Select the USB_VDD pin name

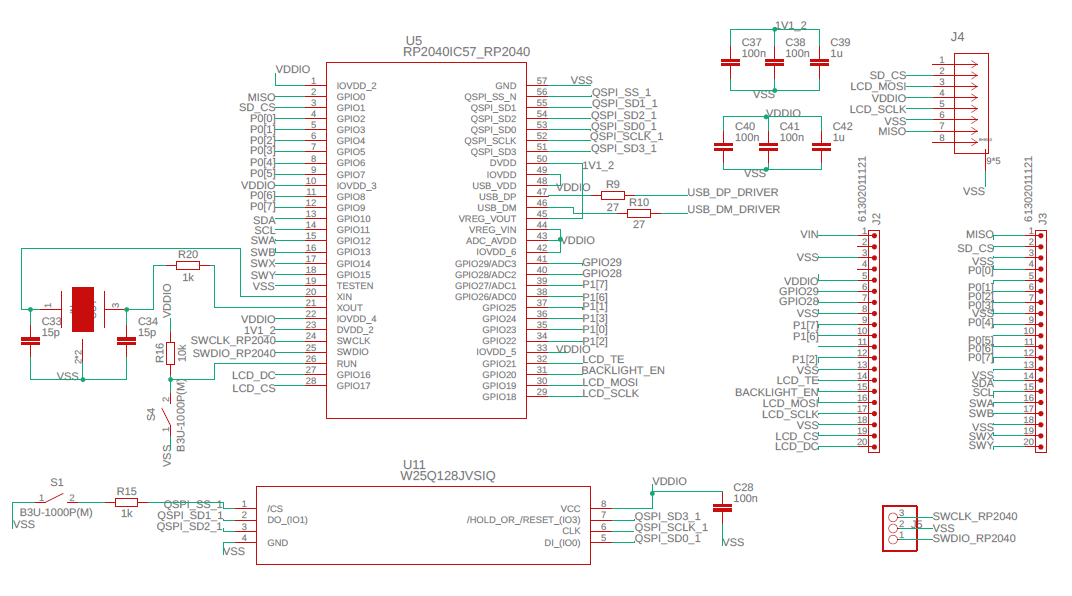pyautogui.click(x=494, y=186)
